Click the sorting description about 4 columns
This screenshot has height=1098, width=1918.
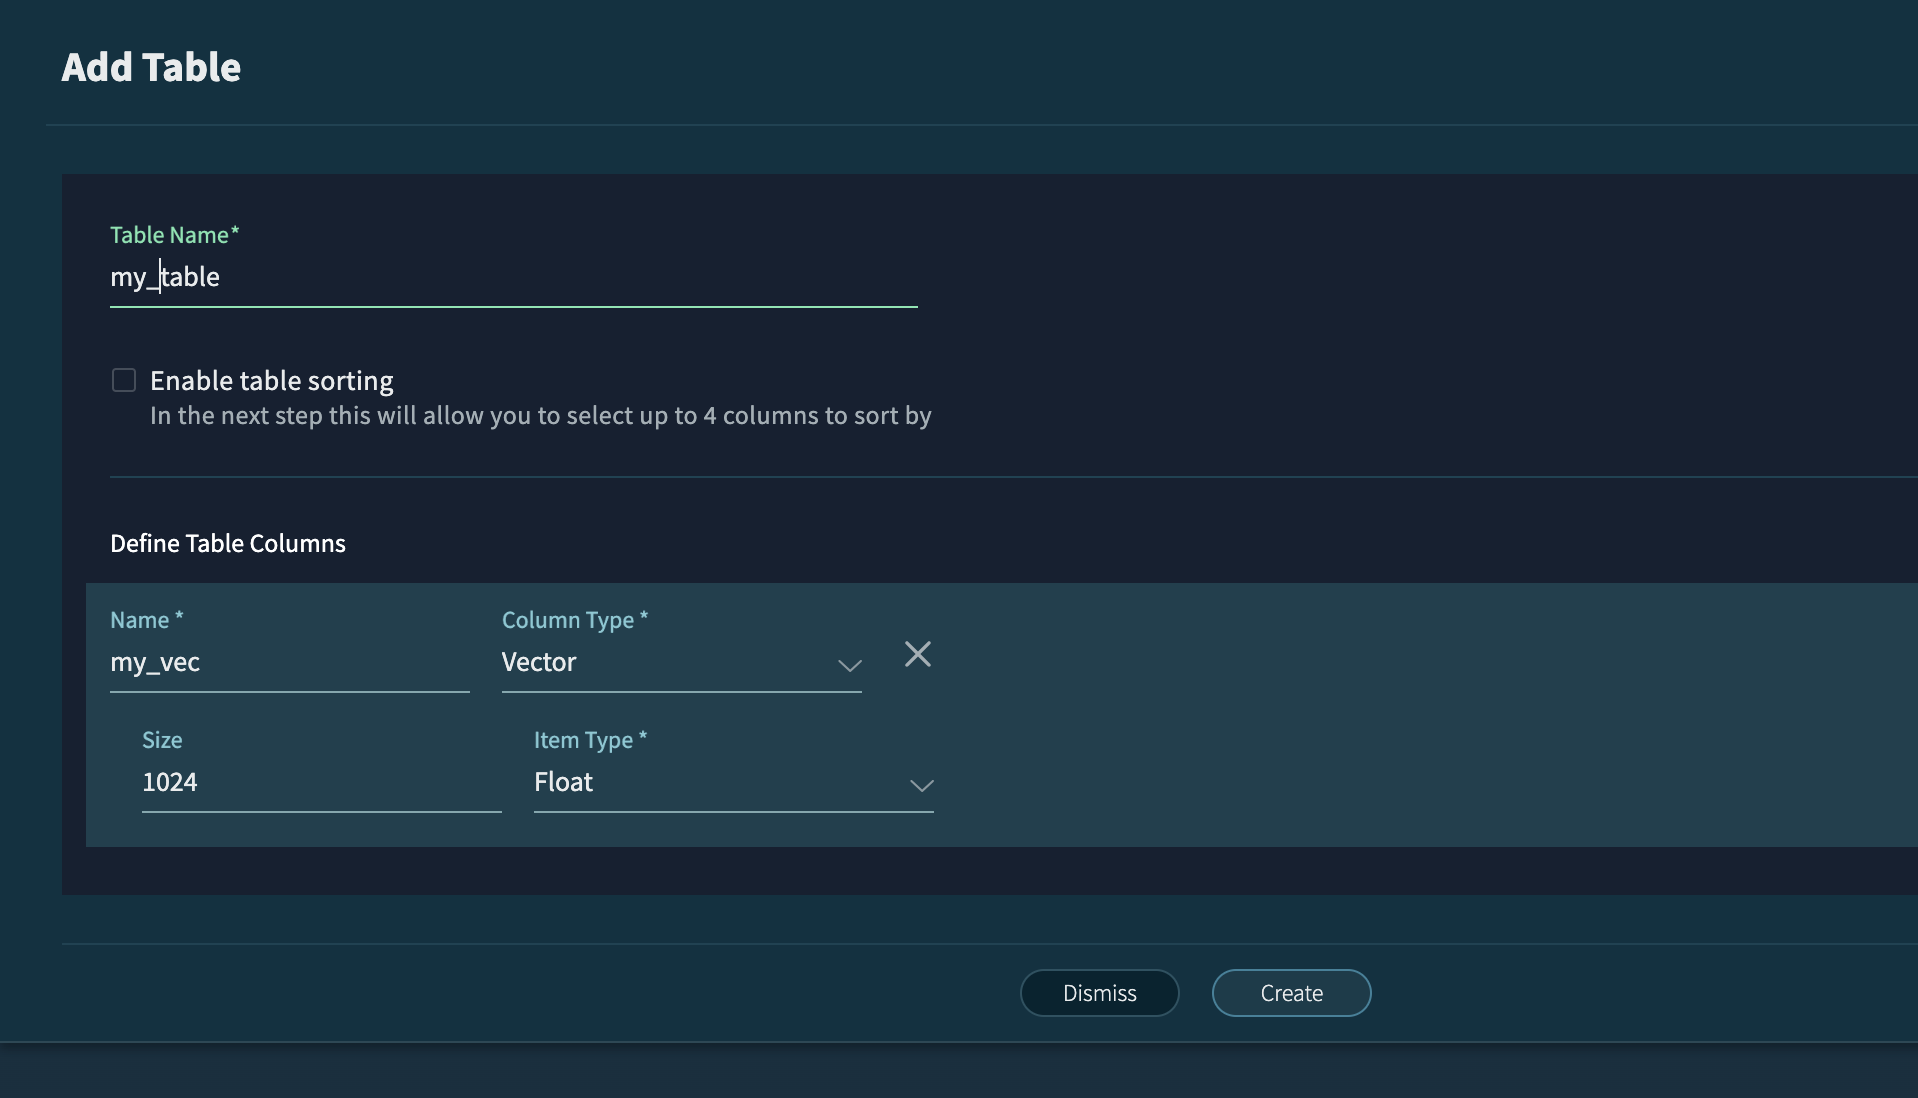point(540,416)
